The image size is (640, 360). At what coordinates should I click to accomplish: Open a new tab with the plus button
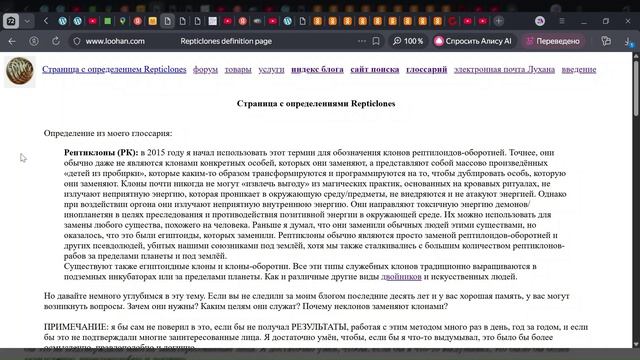pos(499,21)
